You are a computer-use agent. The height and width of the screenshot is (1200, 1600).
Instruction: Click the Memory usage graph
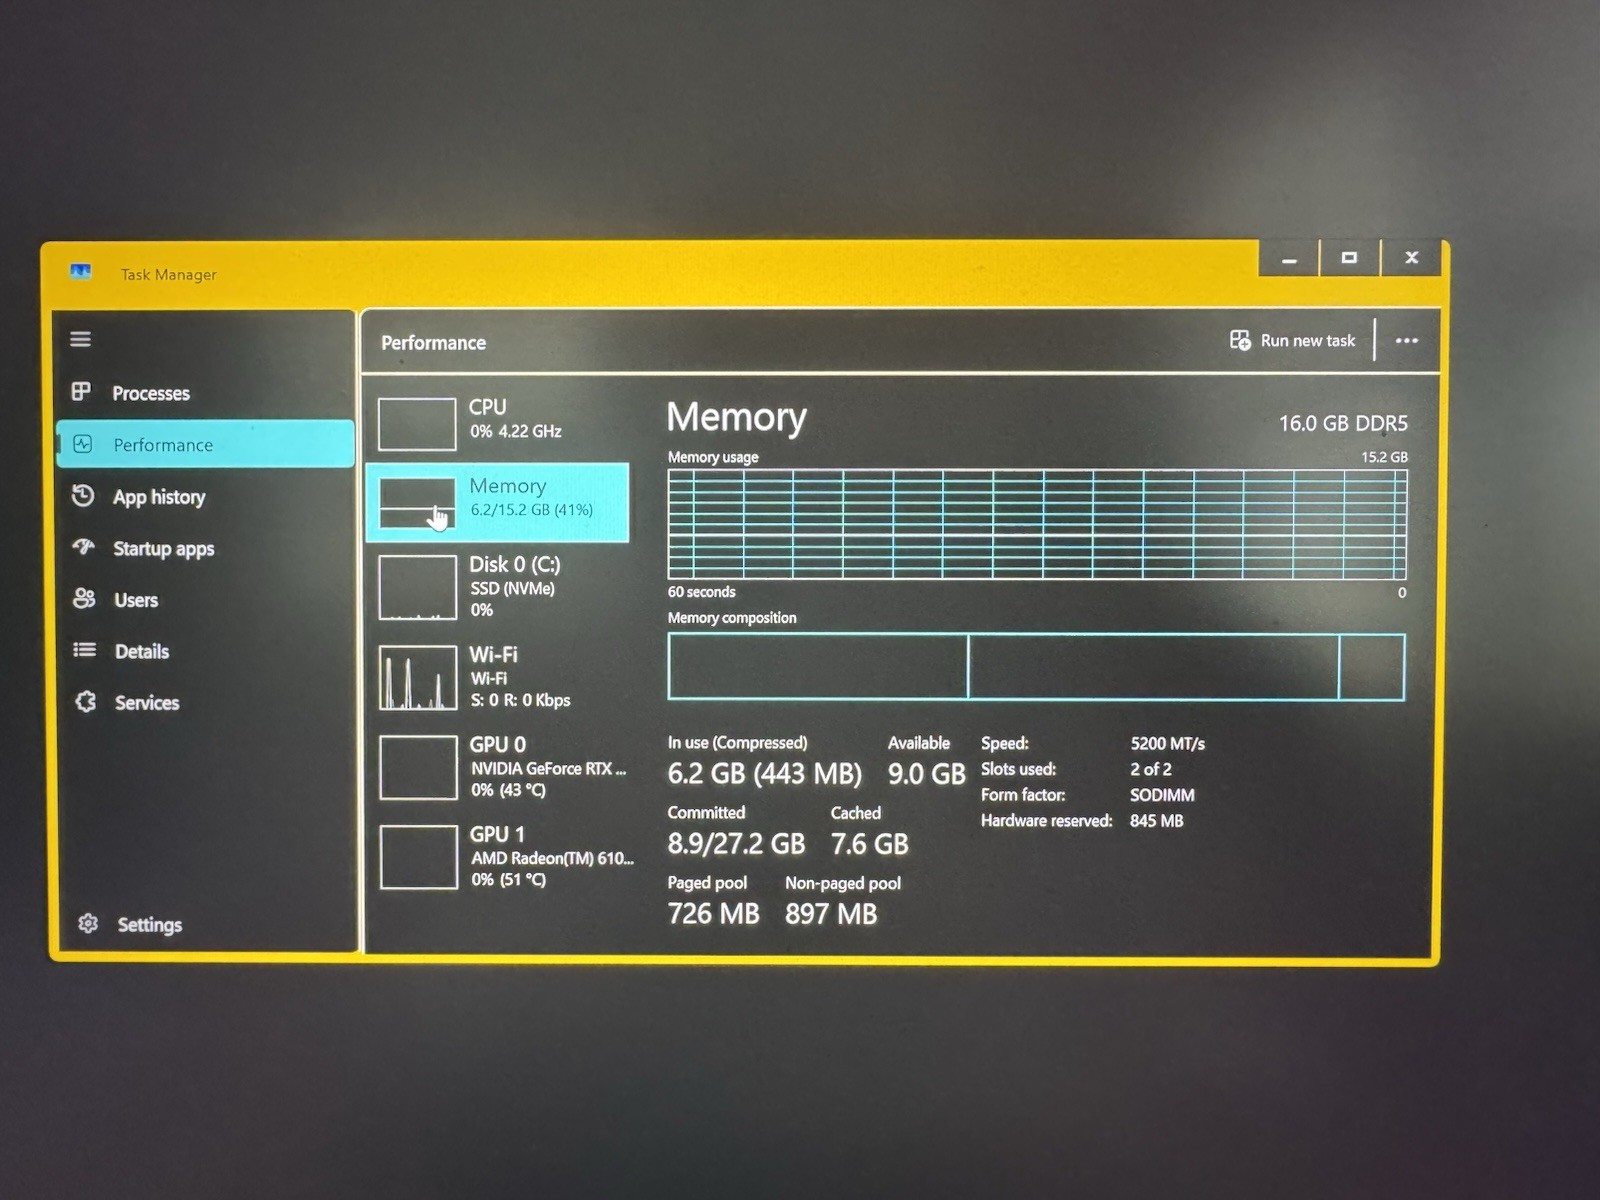(x=1037, y=525)
